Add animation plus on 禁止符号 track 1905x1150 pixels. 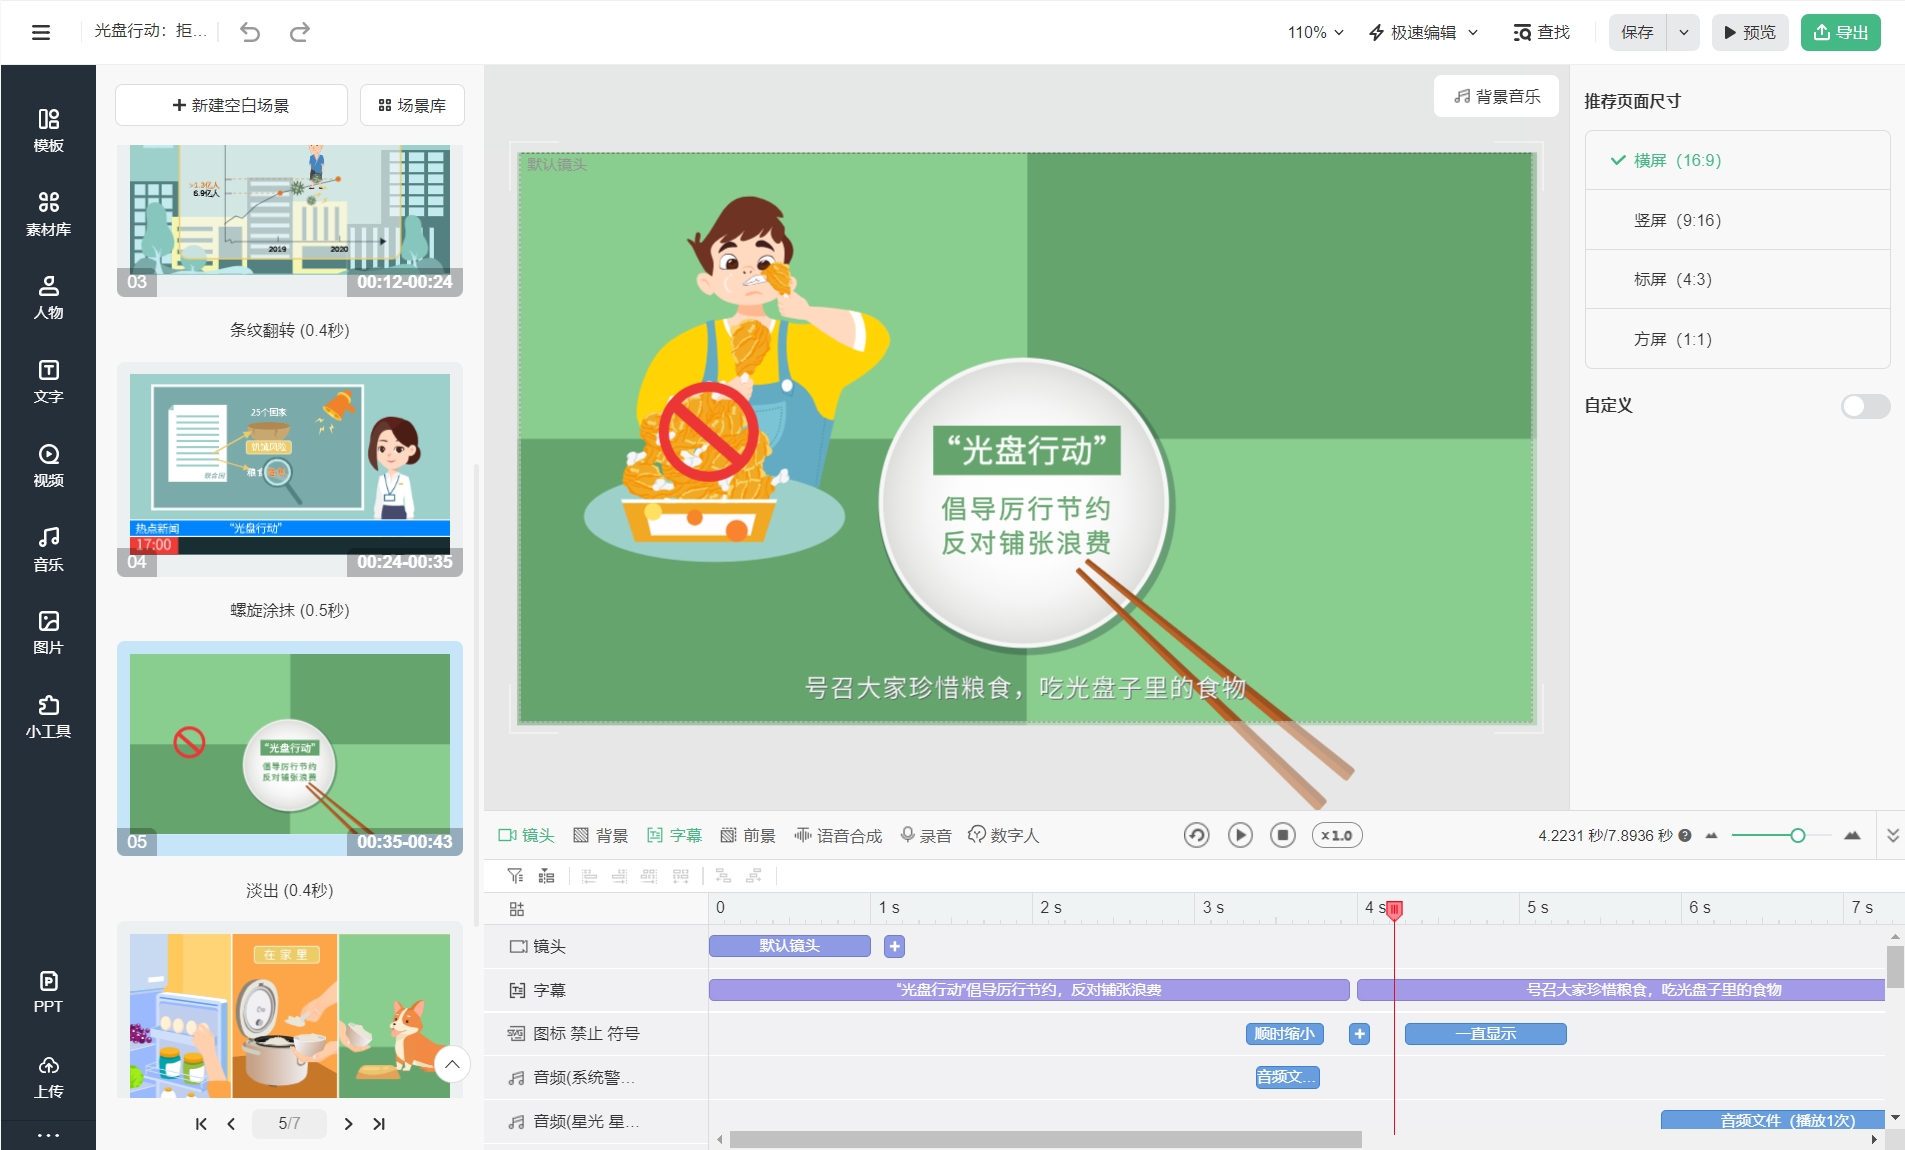(x=1359, y=1034)
